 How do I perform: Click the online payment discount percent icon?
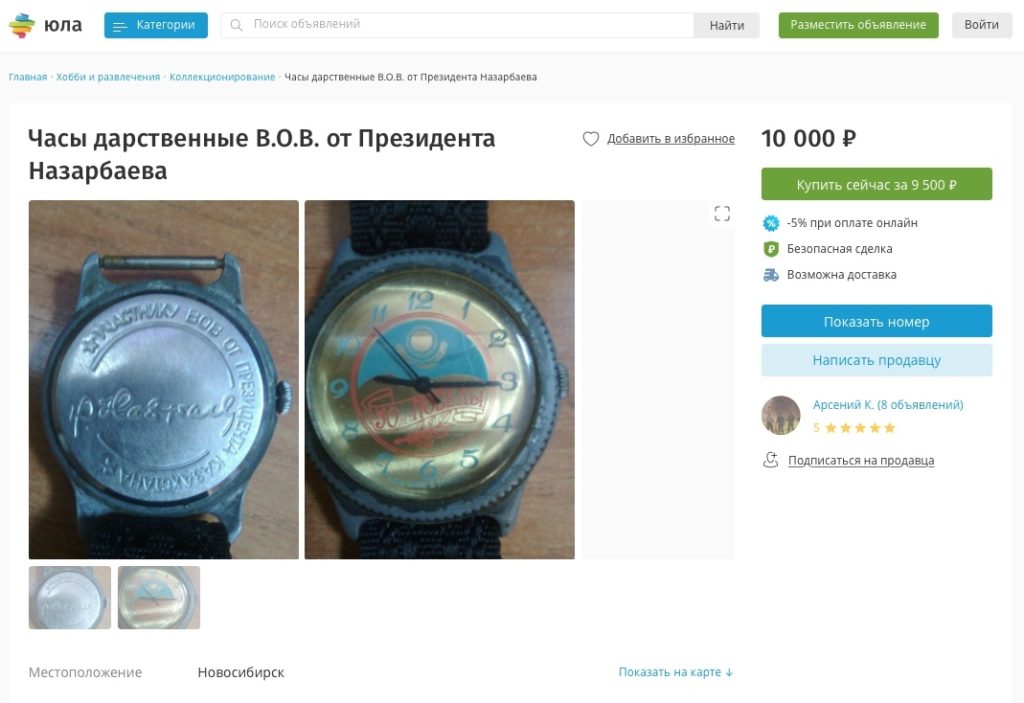coord(771,223)
